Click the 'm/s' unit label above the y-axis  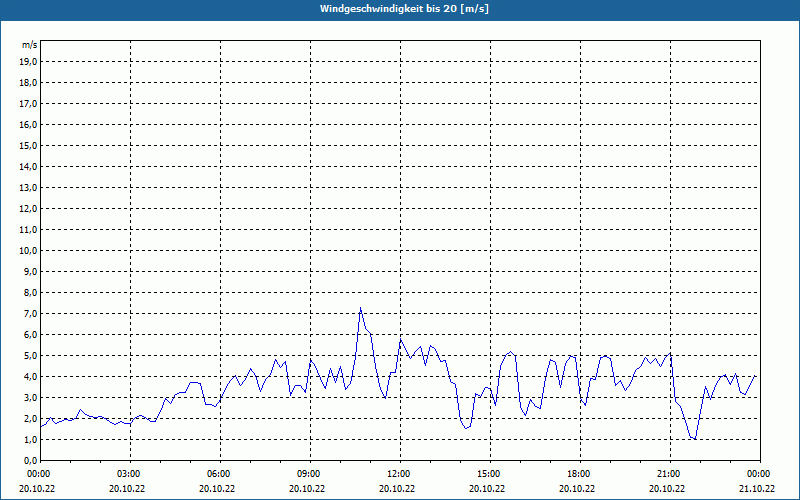(x=29, y=45)
